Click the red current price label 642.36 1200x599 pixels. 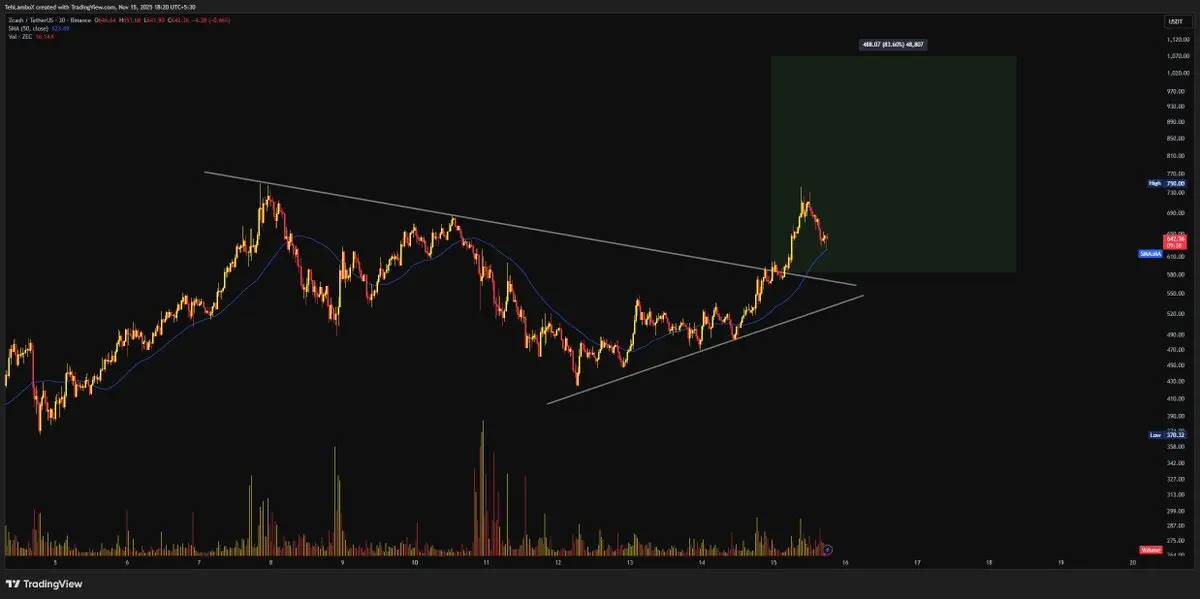1175,242
